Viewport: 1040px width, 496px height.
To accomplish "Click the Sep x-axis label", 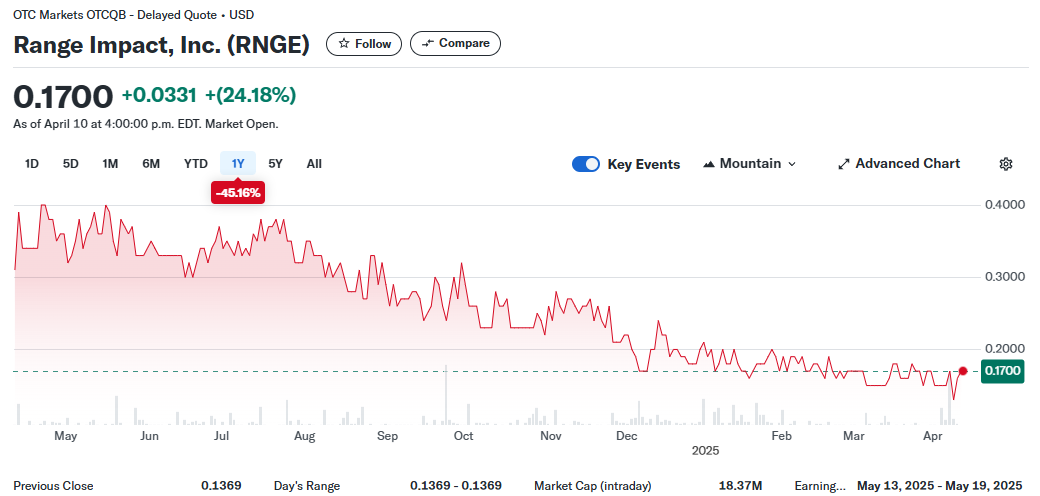I will click(x=387, y=436).
